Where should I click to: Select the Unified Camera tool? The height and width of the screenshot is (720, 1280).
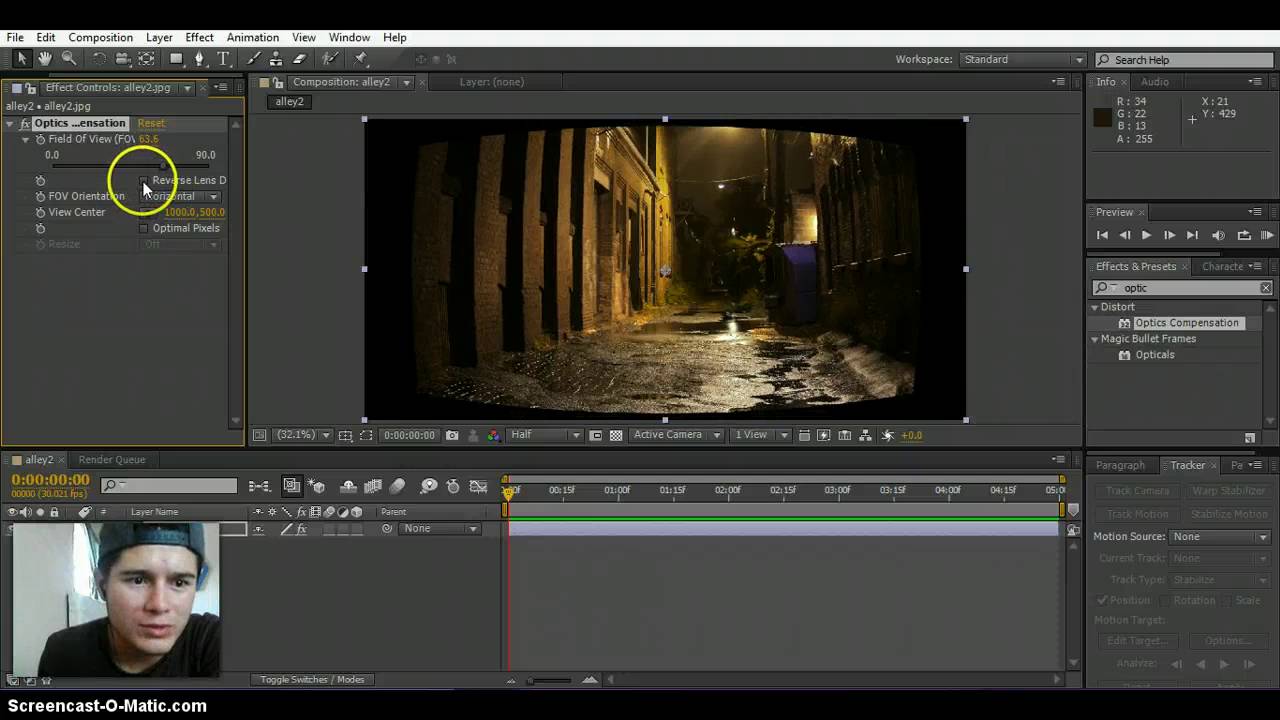coord(122,59)
